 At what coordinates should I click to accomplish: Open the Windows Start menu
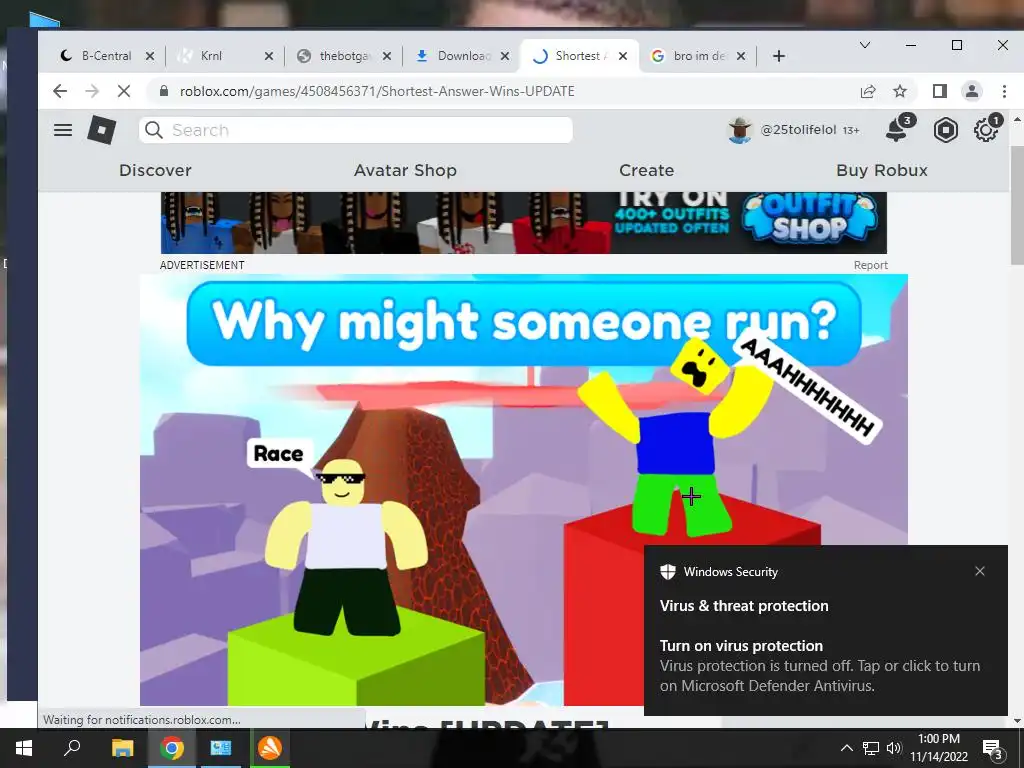coord(24,748)
